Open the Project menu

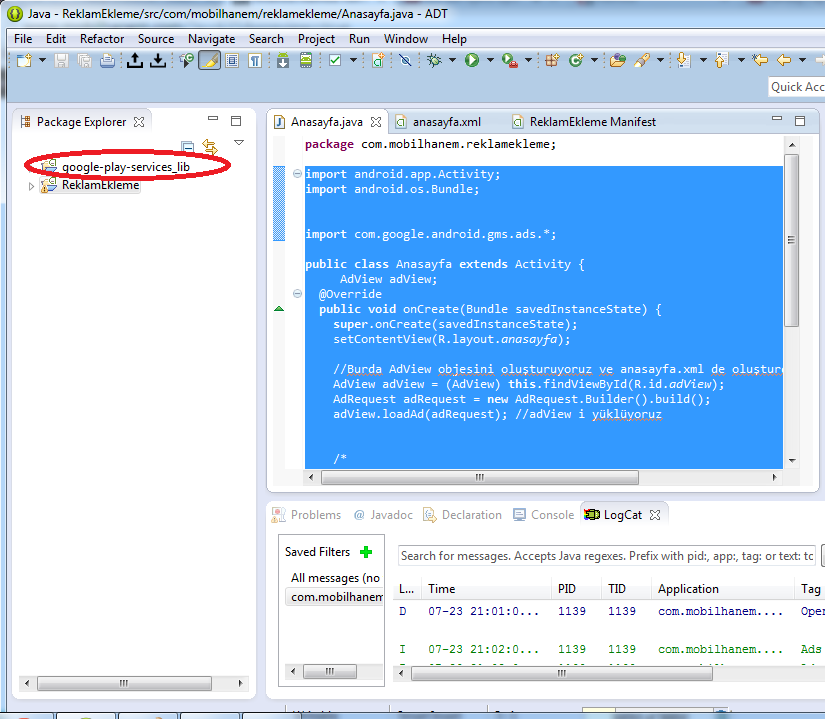(x=316, y=39)
